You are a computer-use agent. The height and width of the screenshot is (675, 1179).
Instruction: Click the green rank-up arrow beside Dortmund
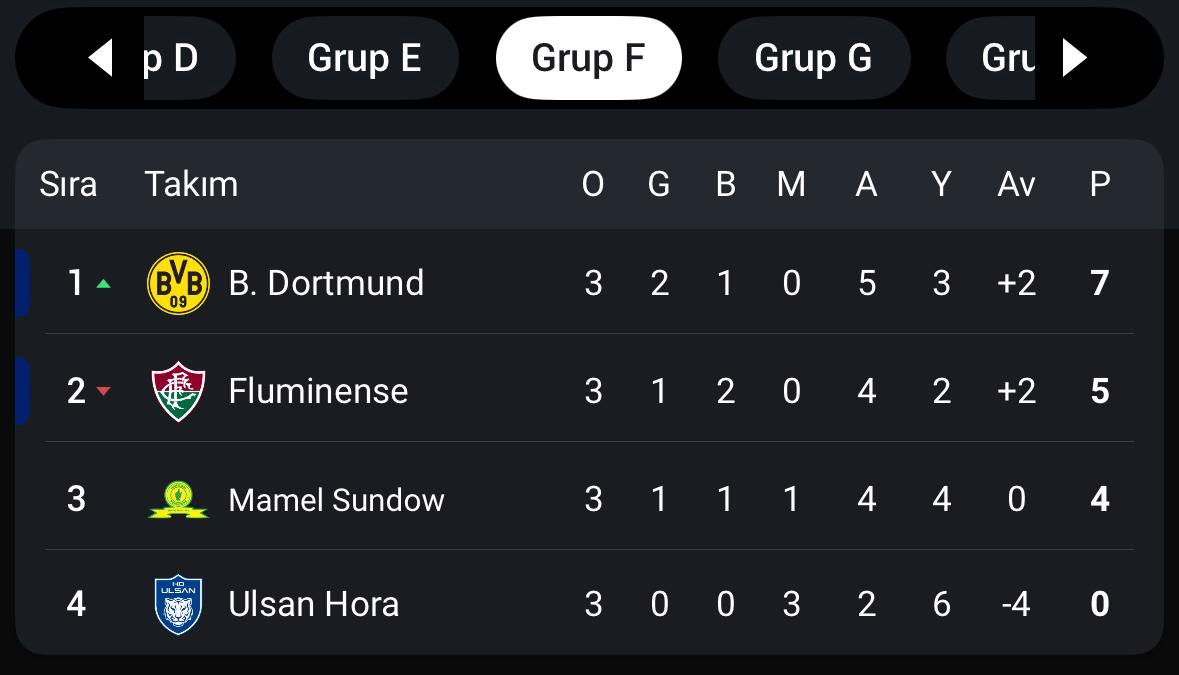coord(104,284)
